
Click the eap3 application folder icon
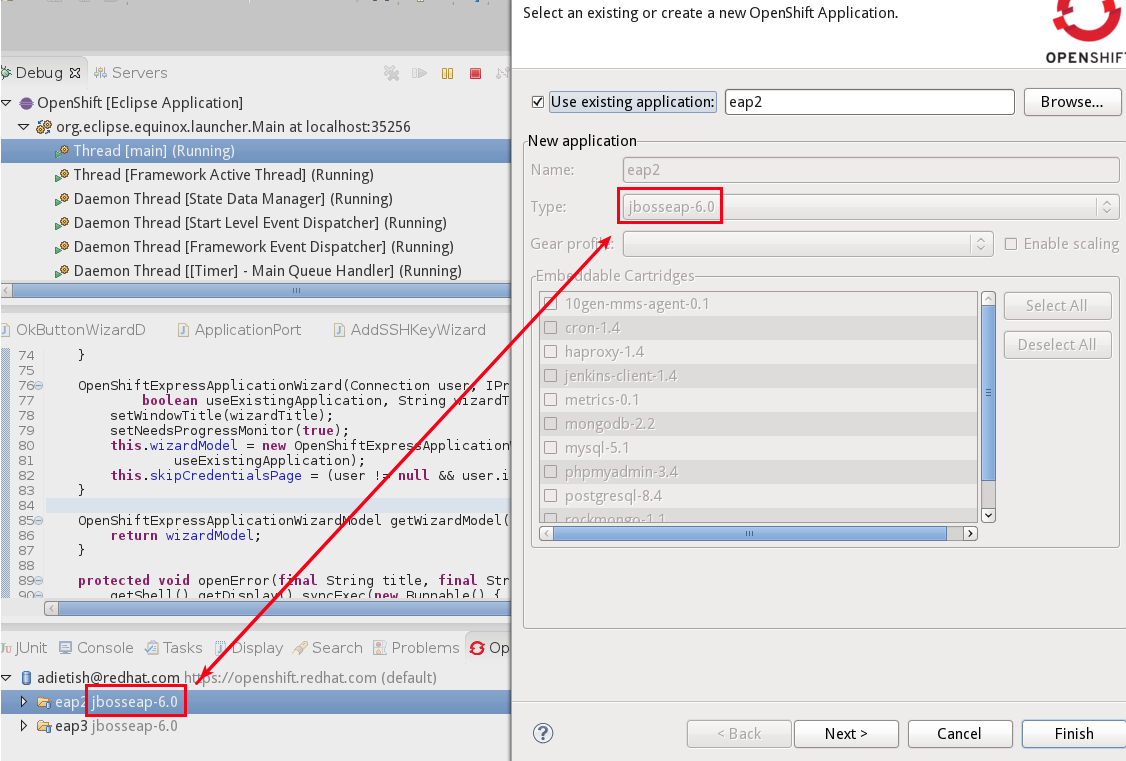[44, 726]
